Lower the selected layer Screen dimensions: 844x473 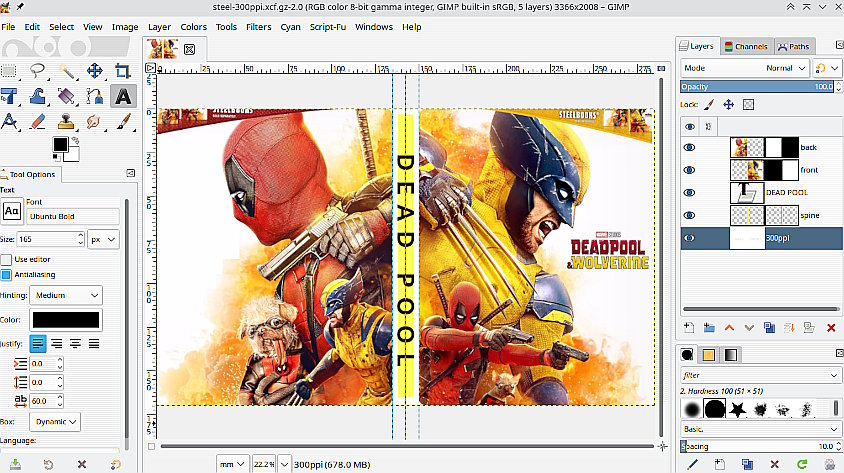749,327
